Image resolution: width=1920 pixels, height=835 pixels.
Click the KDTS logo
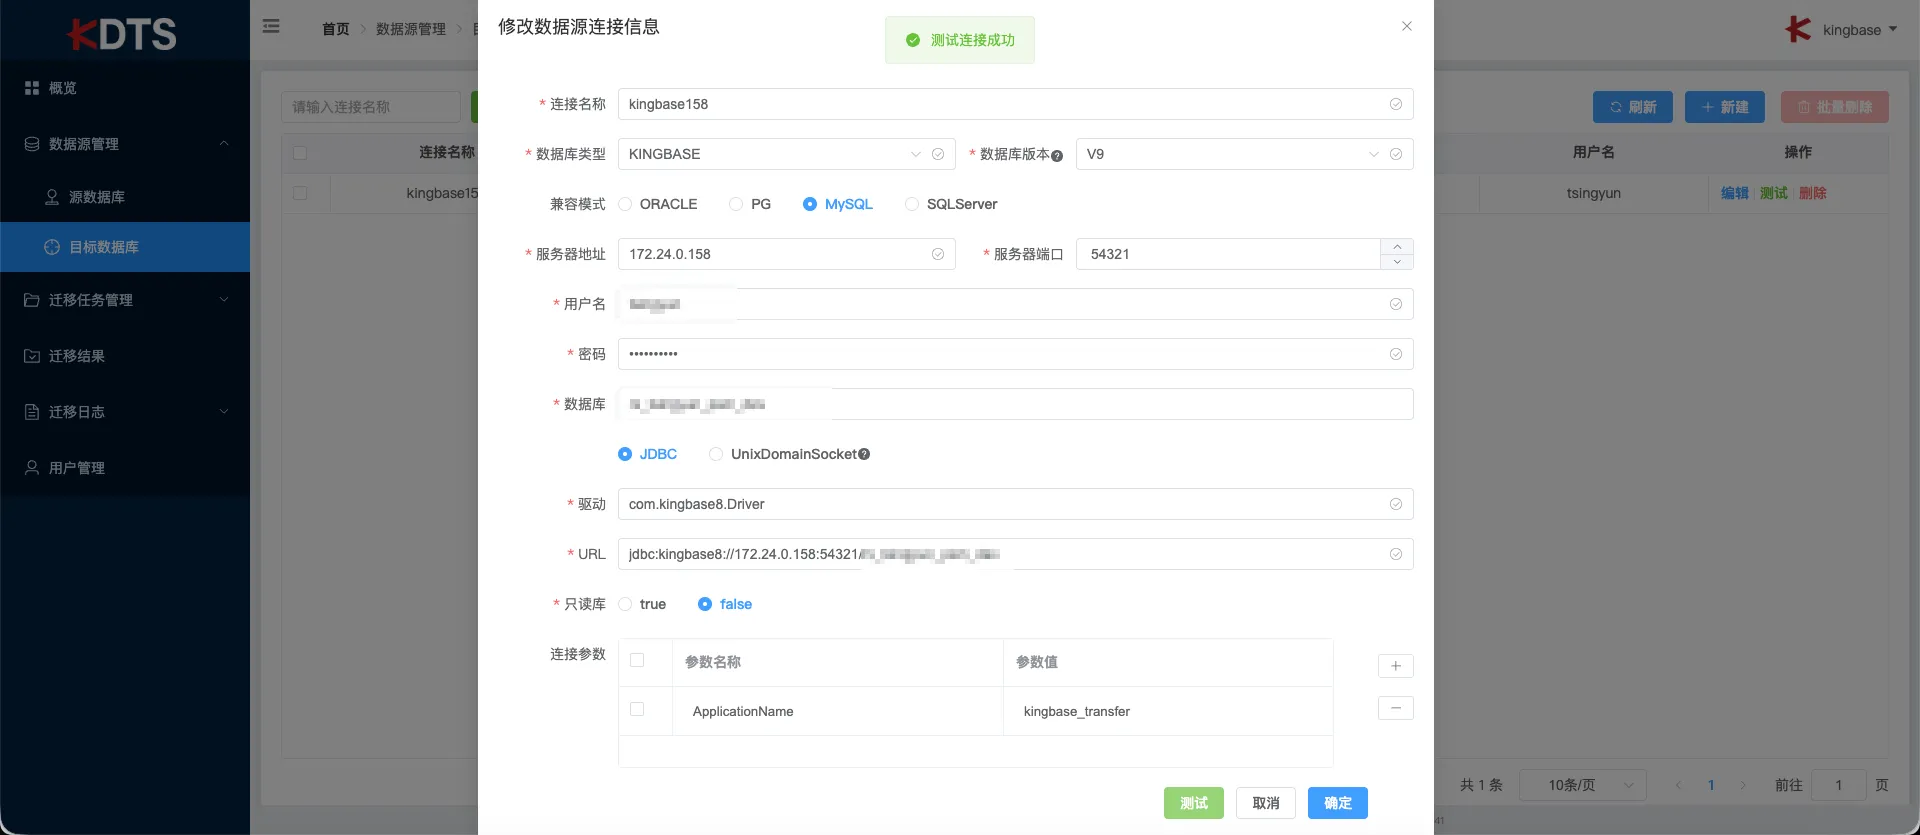tap(122, 33)
